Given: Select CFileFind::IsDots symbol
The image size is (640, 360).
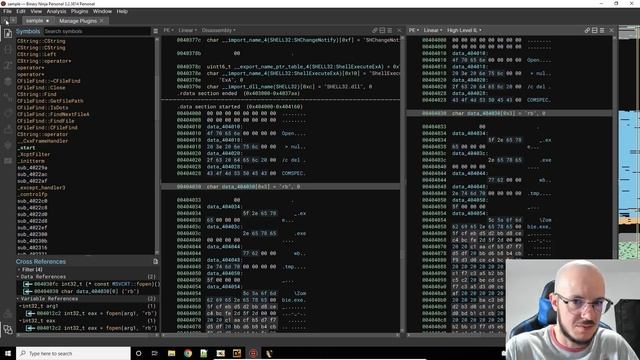Looking at the screenshot, I should [x=43, y=108].
